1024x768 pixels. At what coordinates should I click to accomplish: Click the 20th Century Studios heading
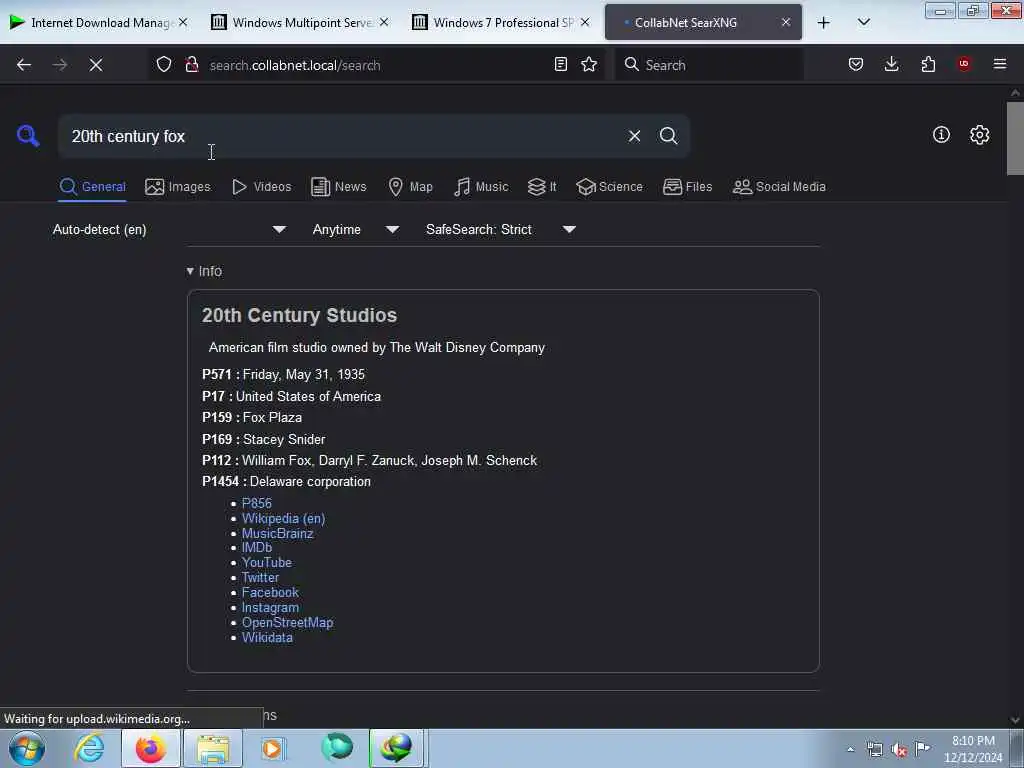pos(299,315)
